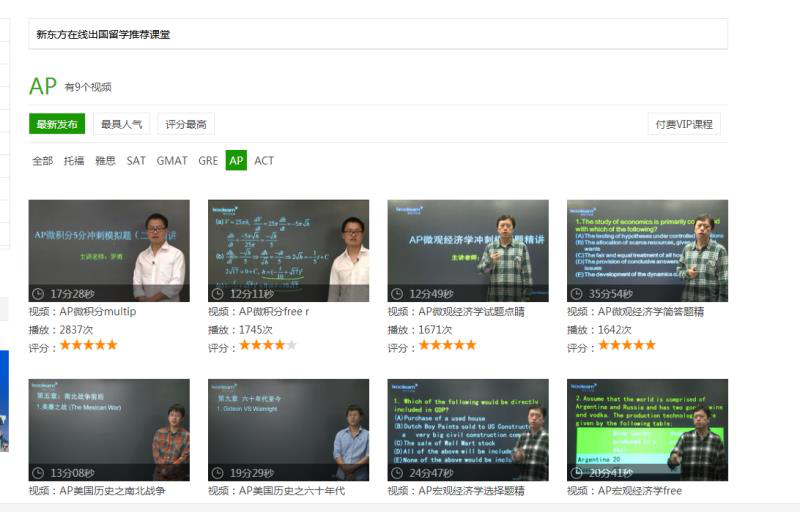Click the 有9个视频 count text
Image resolution: width=800 pixels, height=512 pixels.
88,87
